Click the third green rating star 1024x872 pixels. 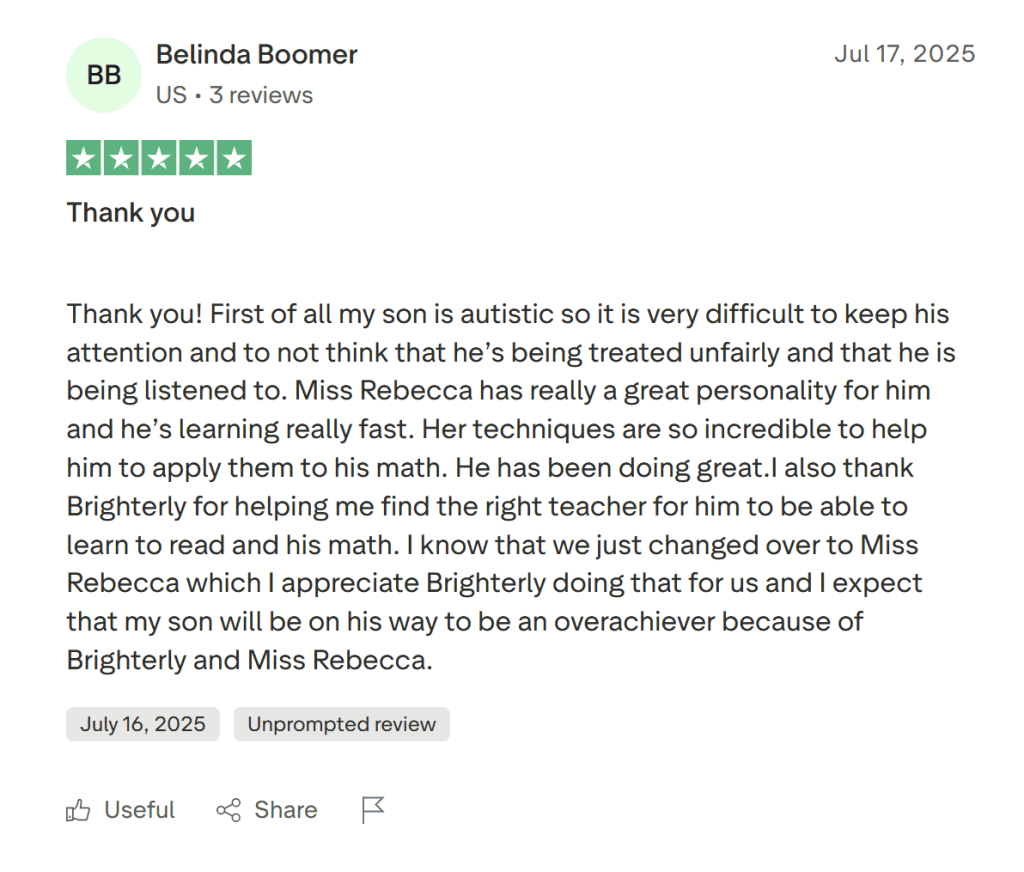click(159, 158)
